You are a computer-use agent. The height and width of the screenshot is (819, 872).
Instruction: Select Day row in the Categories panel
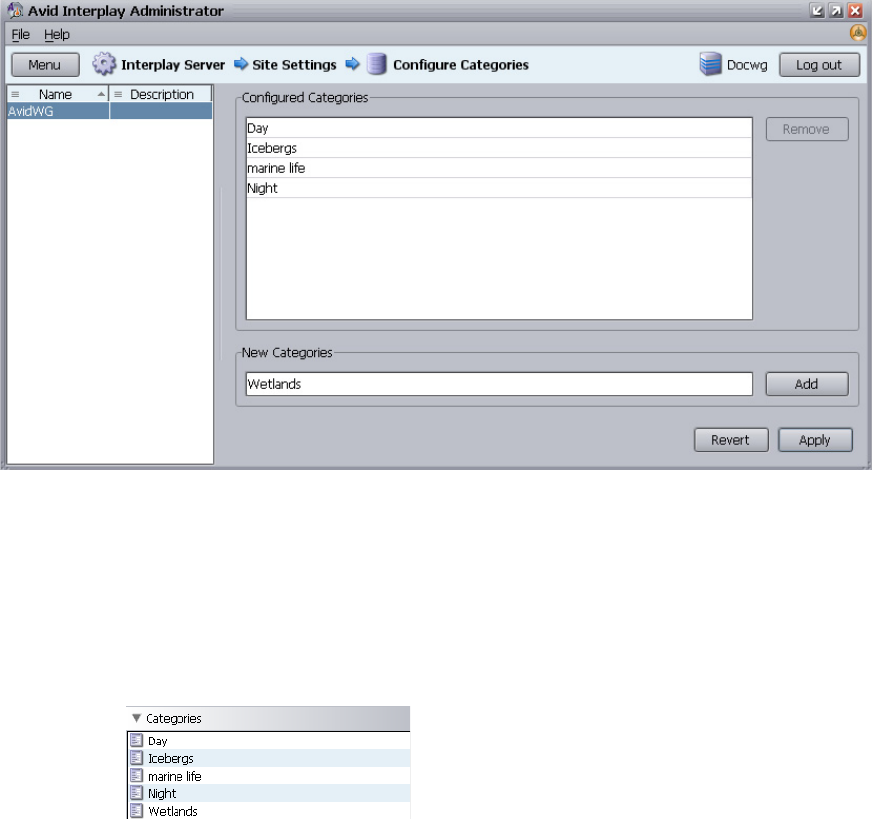(269, 741)
